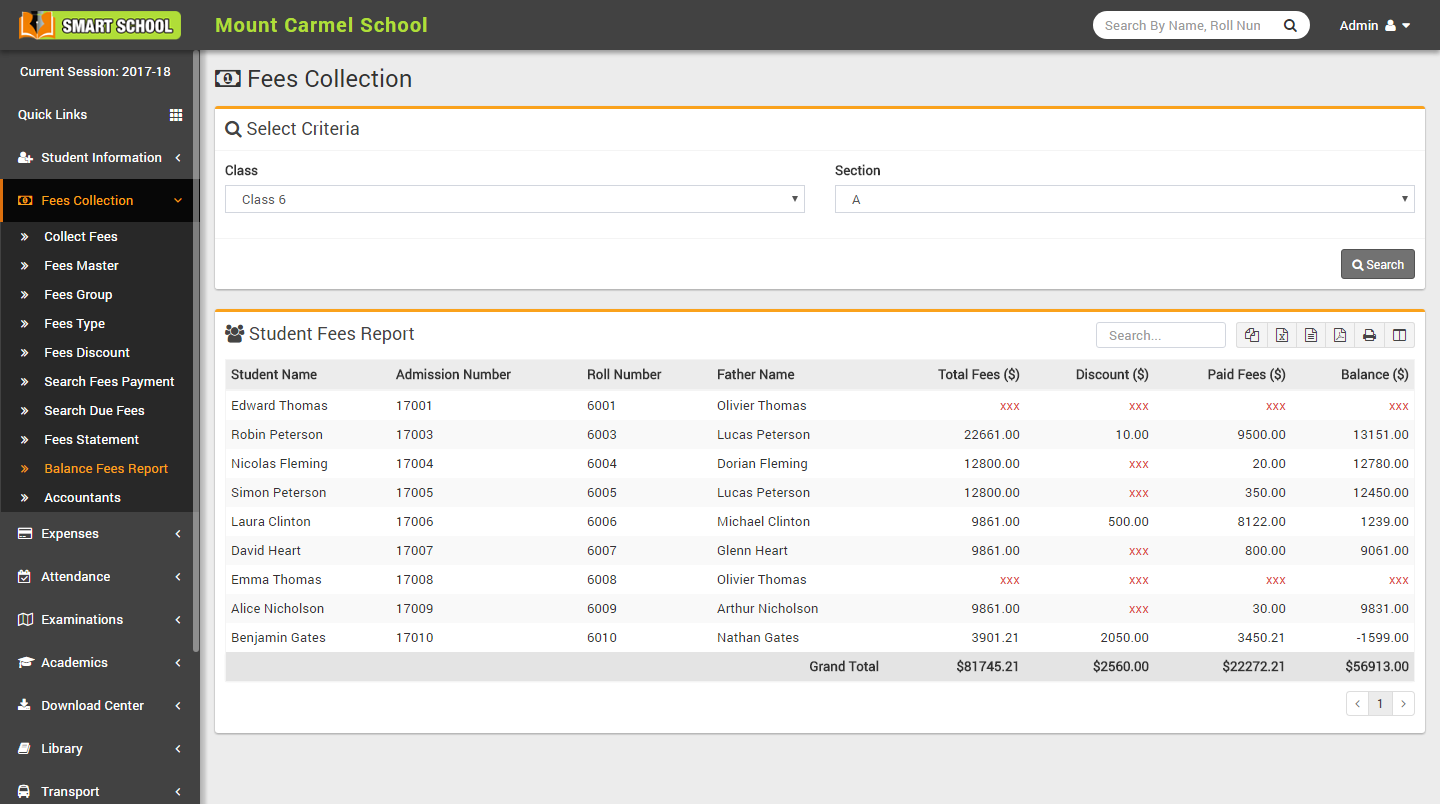Screen dimensions: 1440x804
Task: Print the Student Fees Report
Action: tap(1369, 335)
